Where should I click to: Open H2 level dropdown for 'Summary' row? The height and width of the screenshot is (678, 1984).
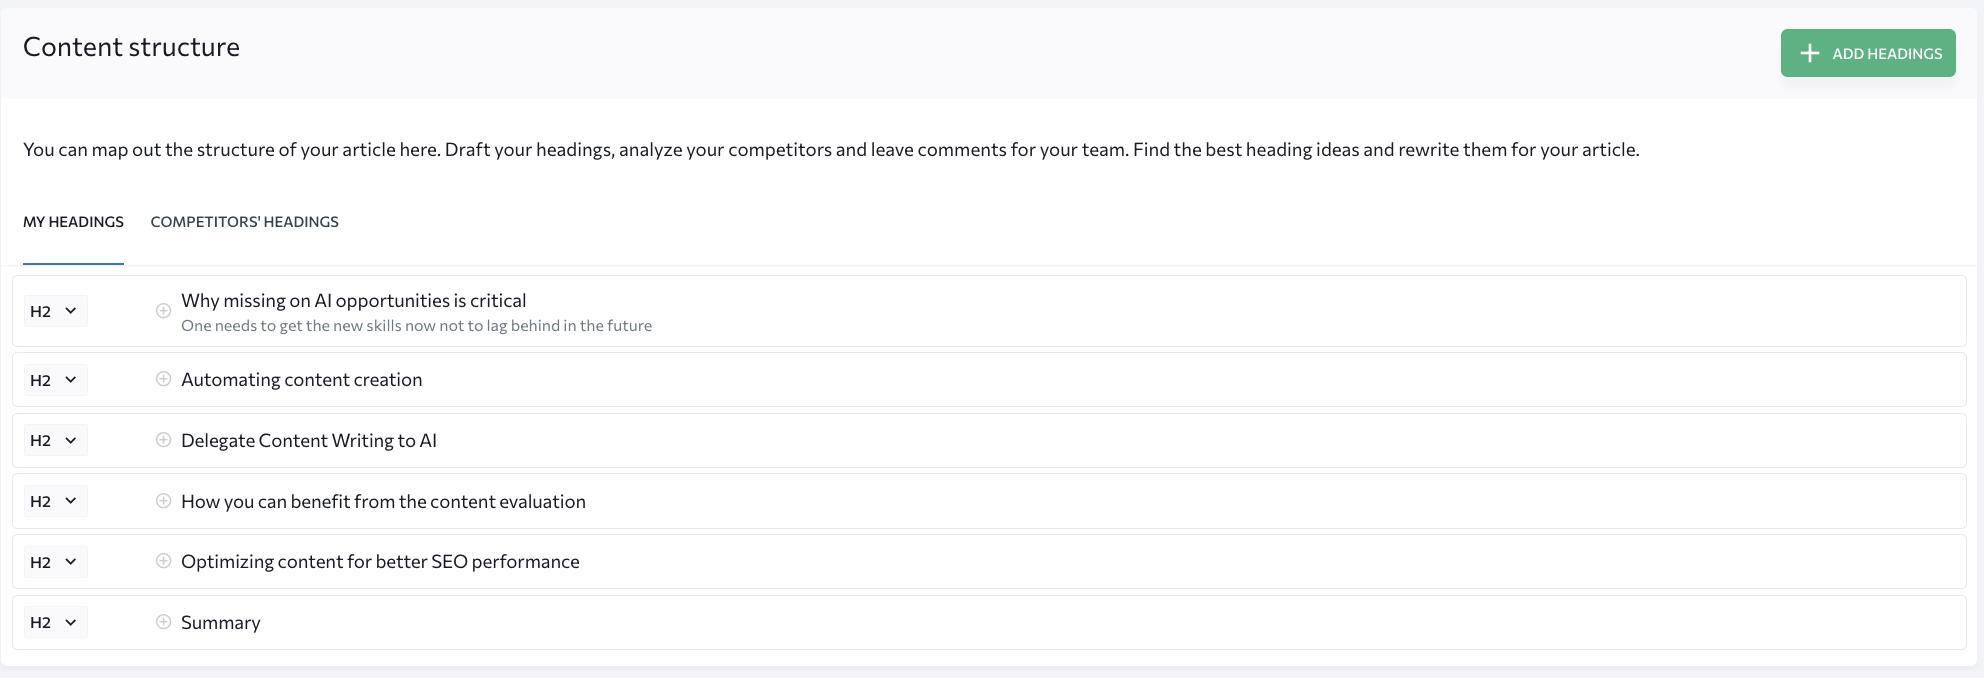pyautogui.click(x=55, y=622)
